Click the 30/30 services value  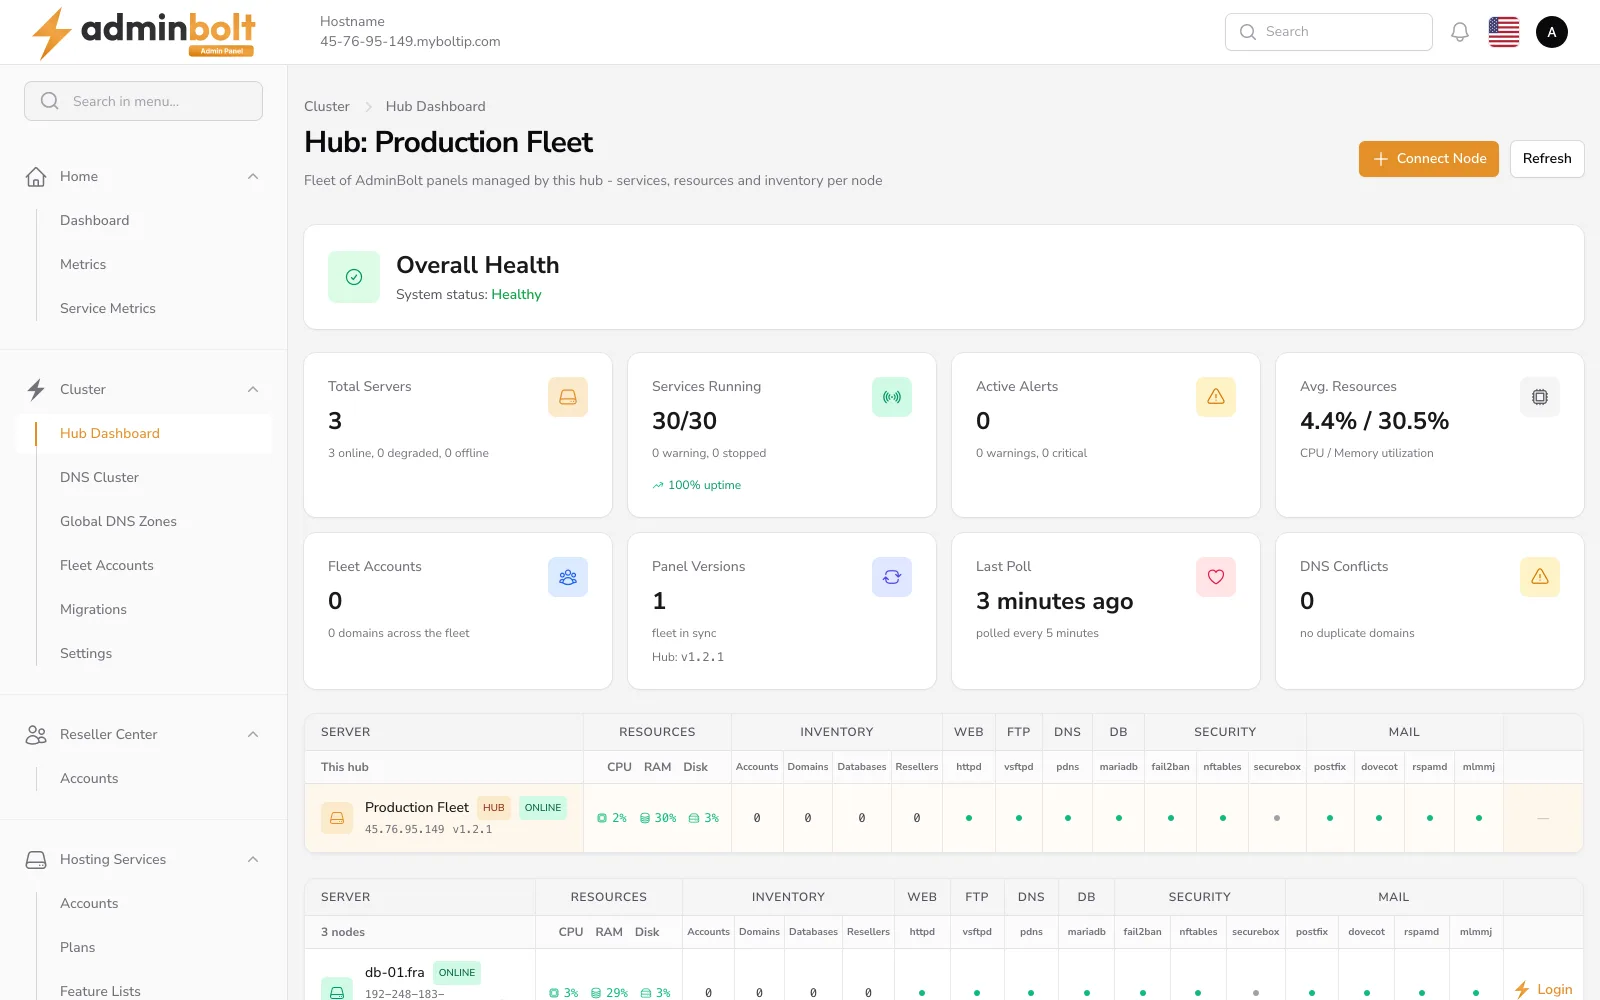click(x=684, y=421)
